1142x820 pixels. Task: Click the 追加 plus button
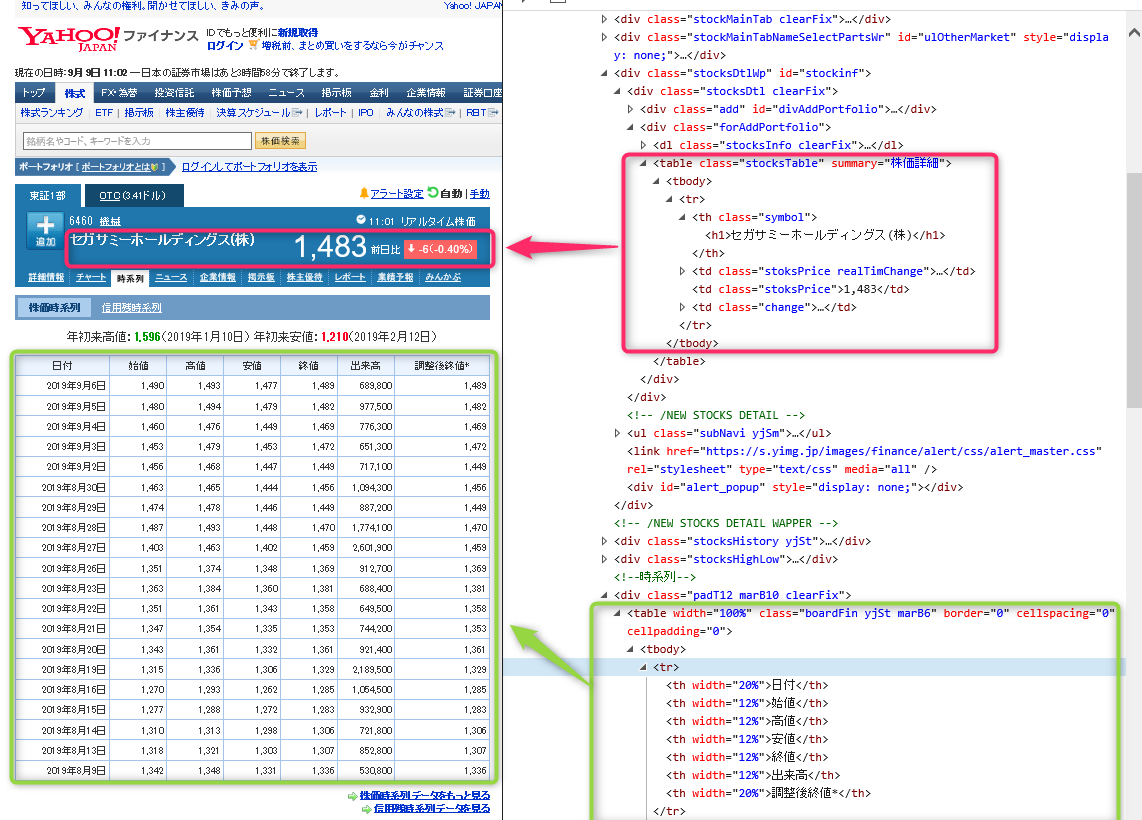point(45,230)
